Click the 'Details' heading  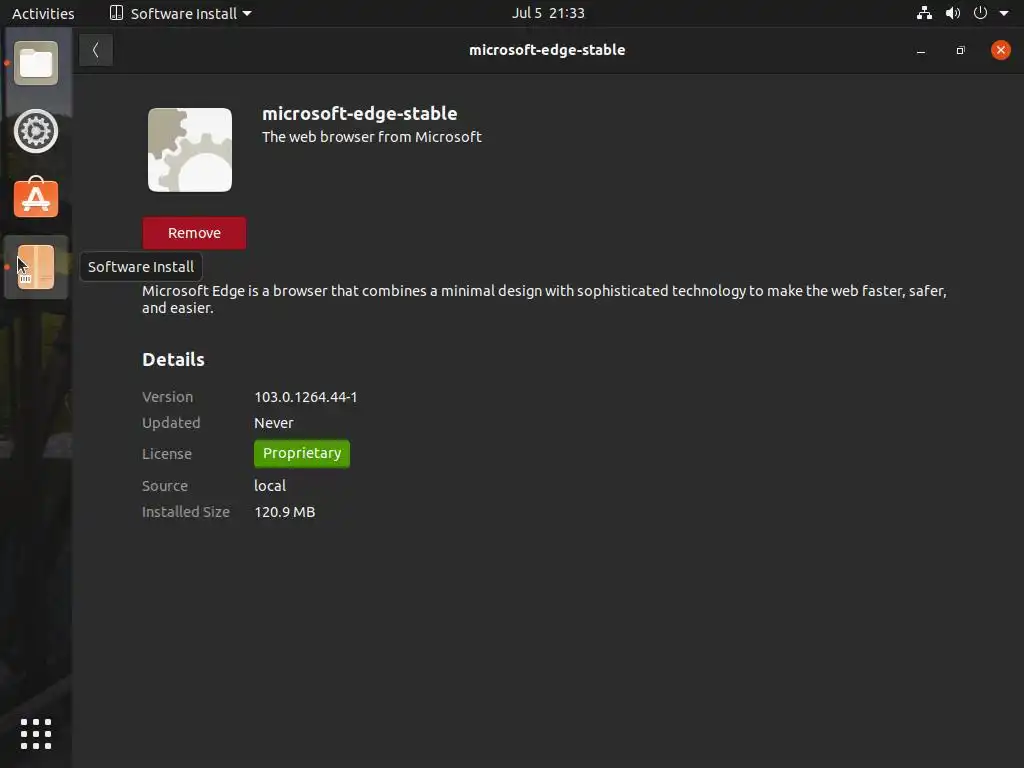click(x=173, y=360)
